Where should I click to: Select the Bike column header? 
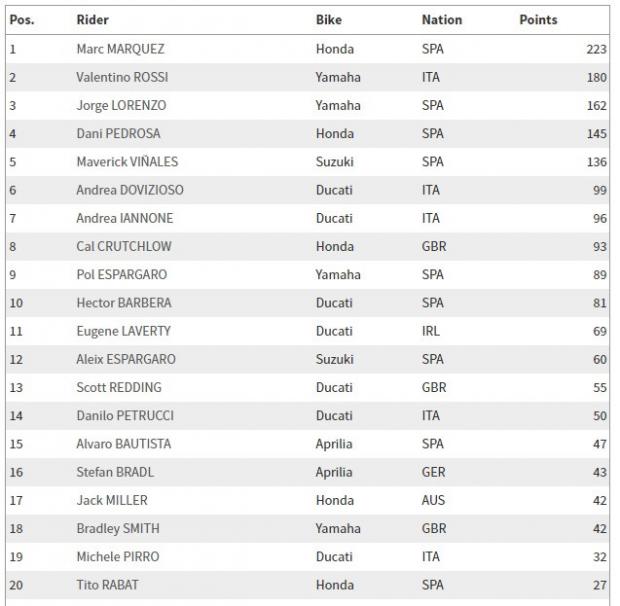[329, 20]
